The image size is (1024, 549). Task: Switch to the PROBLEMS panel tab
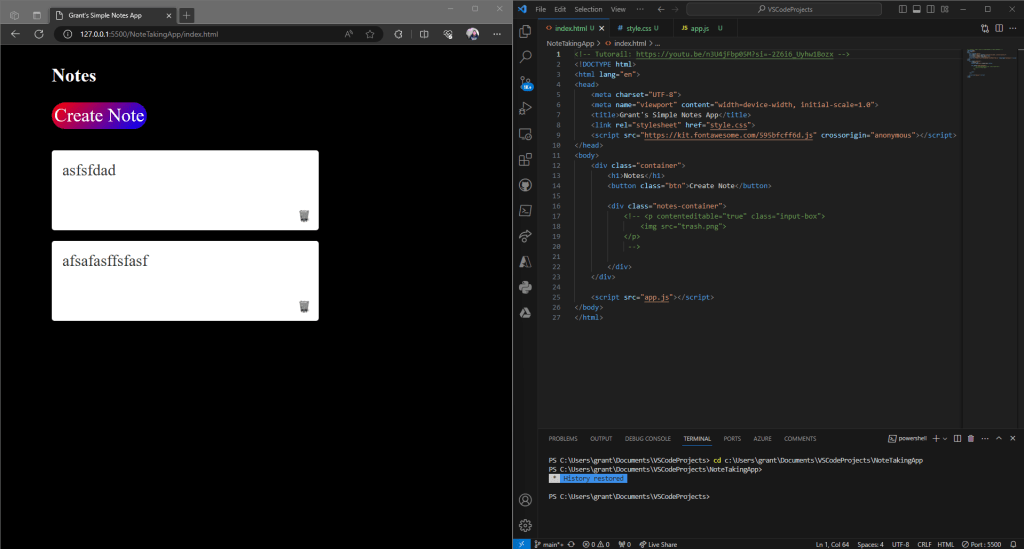tap(562, 438)
